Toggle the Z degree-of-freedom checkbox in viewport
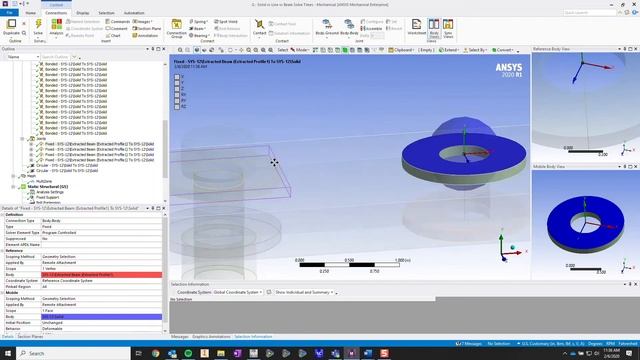Viewport: 640px width, 360px height. click(177, 89)
